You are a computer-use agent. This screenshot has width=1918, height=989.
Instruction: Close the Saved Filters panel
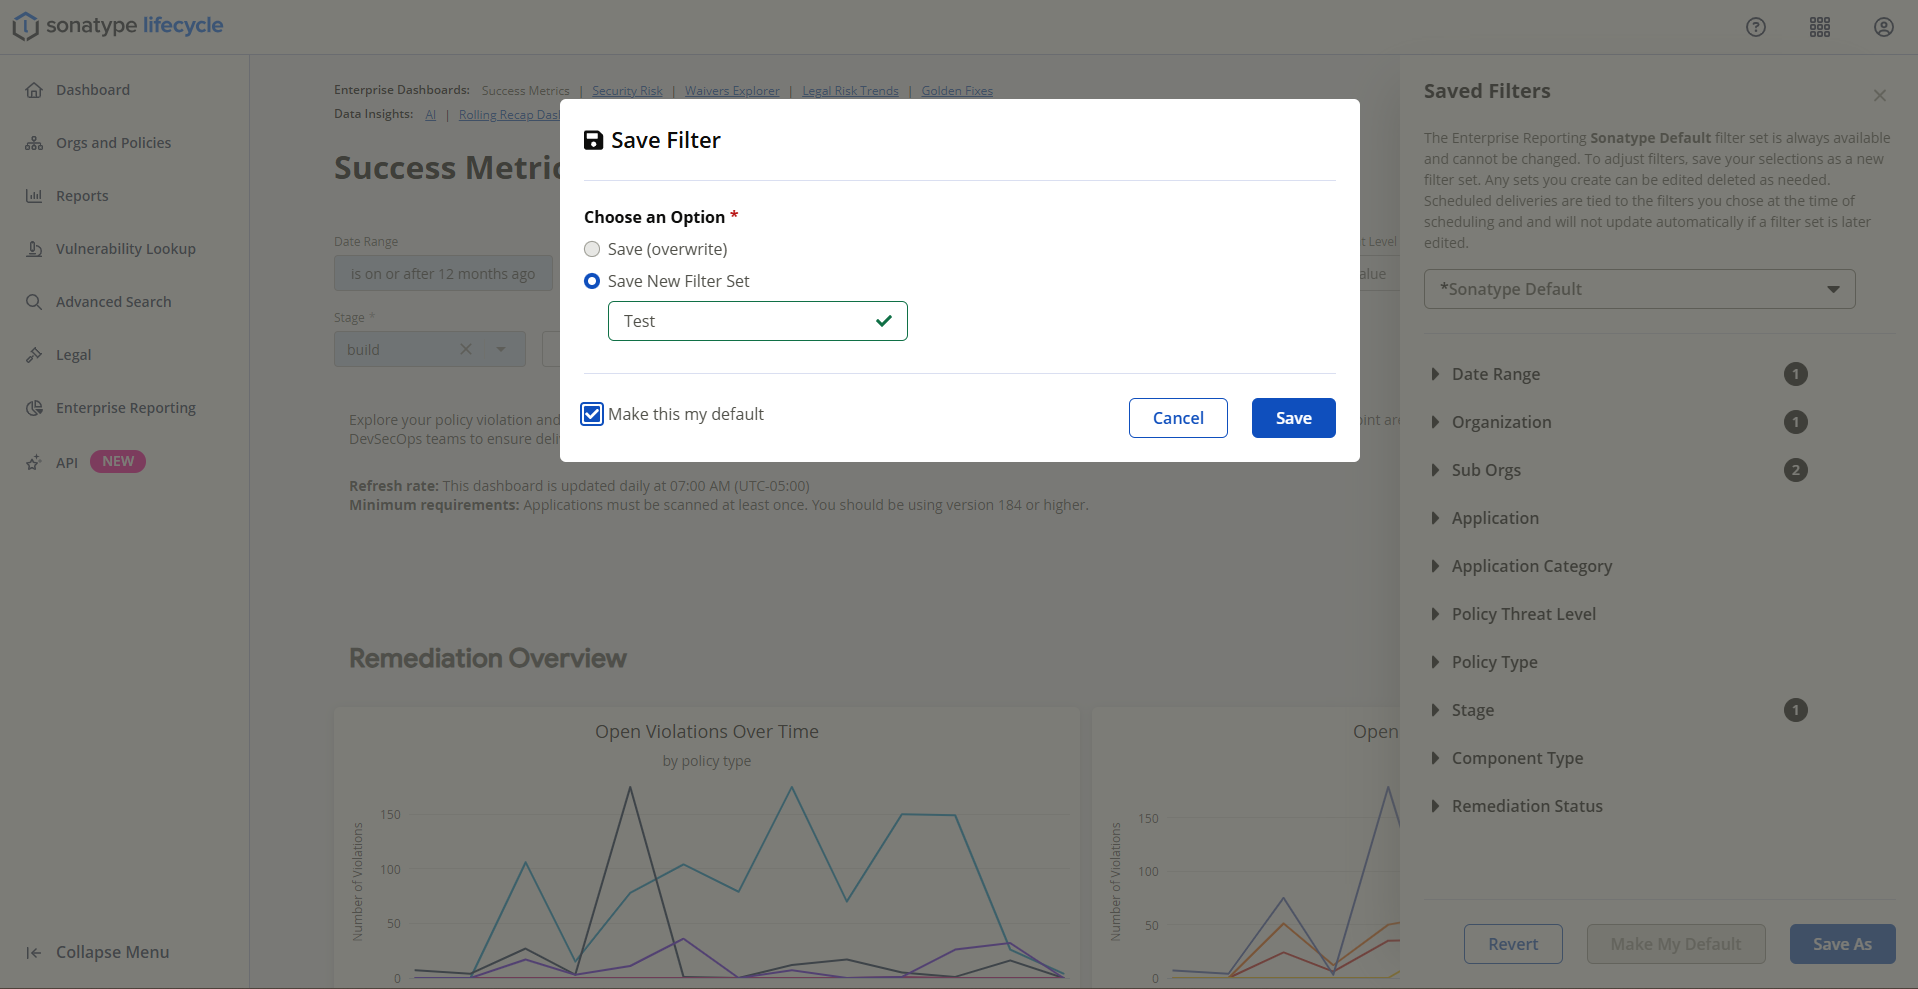pos(1880,95)
